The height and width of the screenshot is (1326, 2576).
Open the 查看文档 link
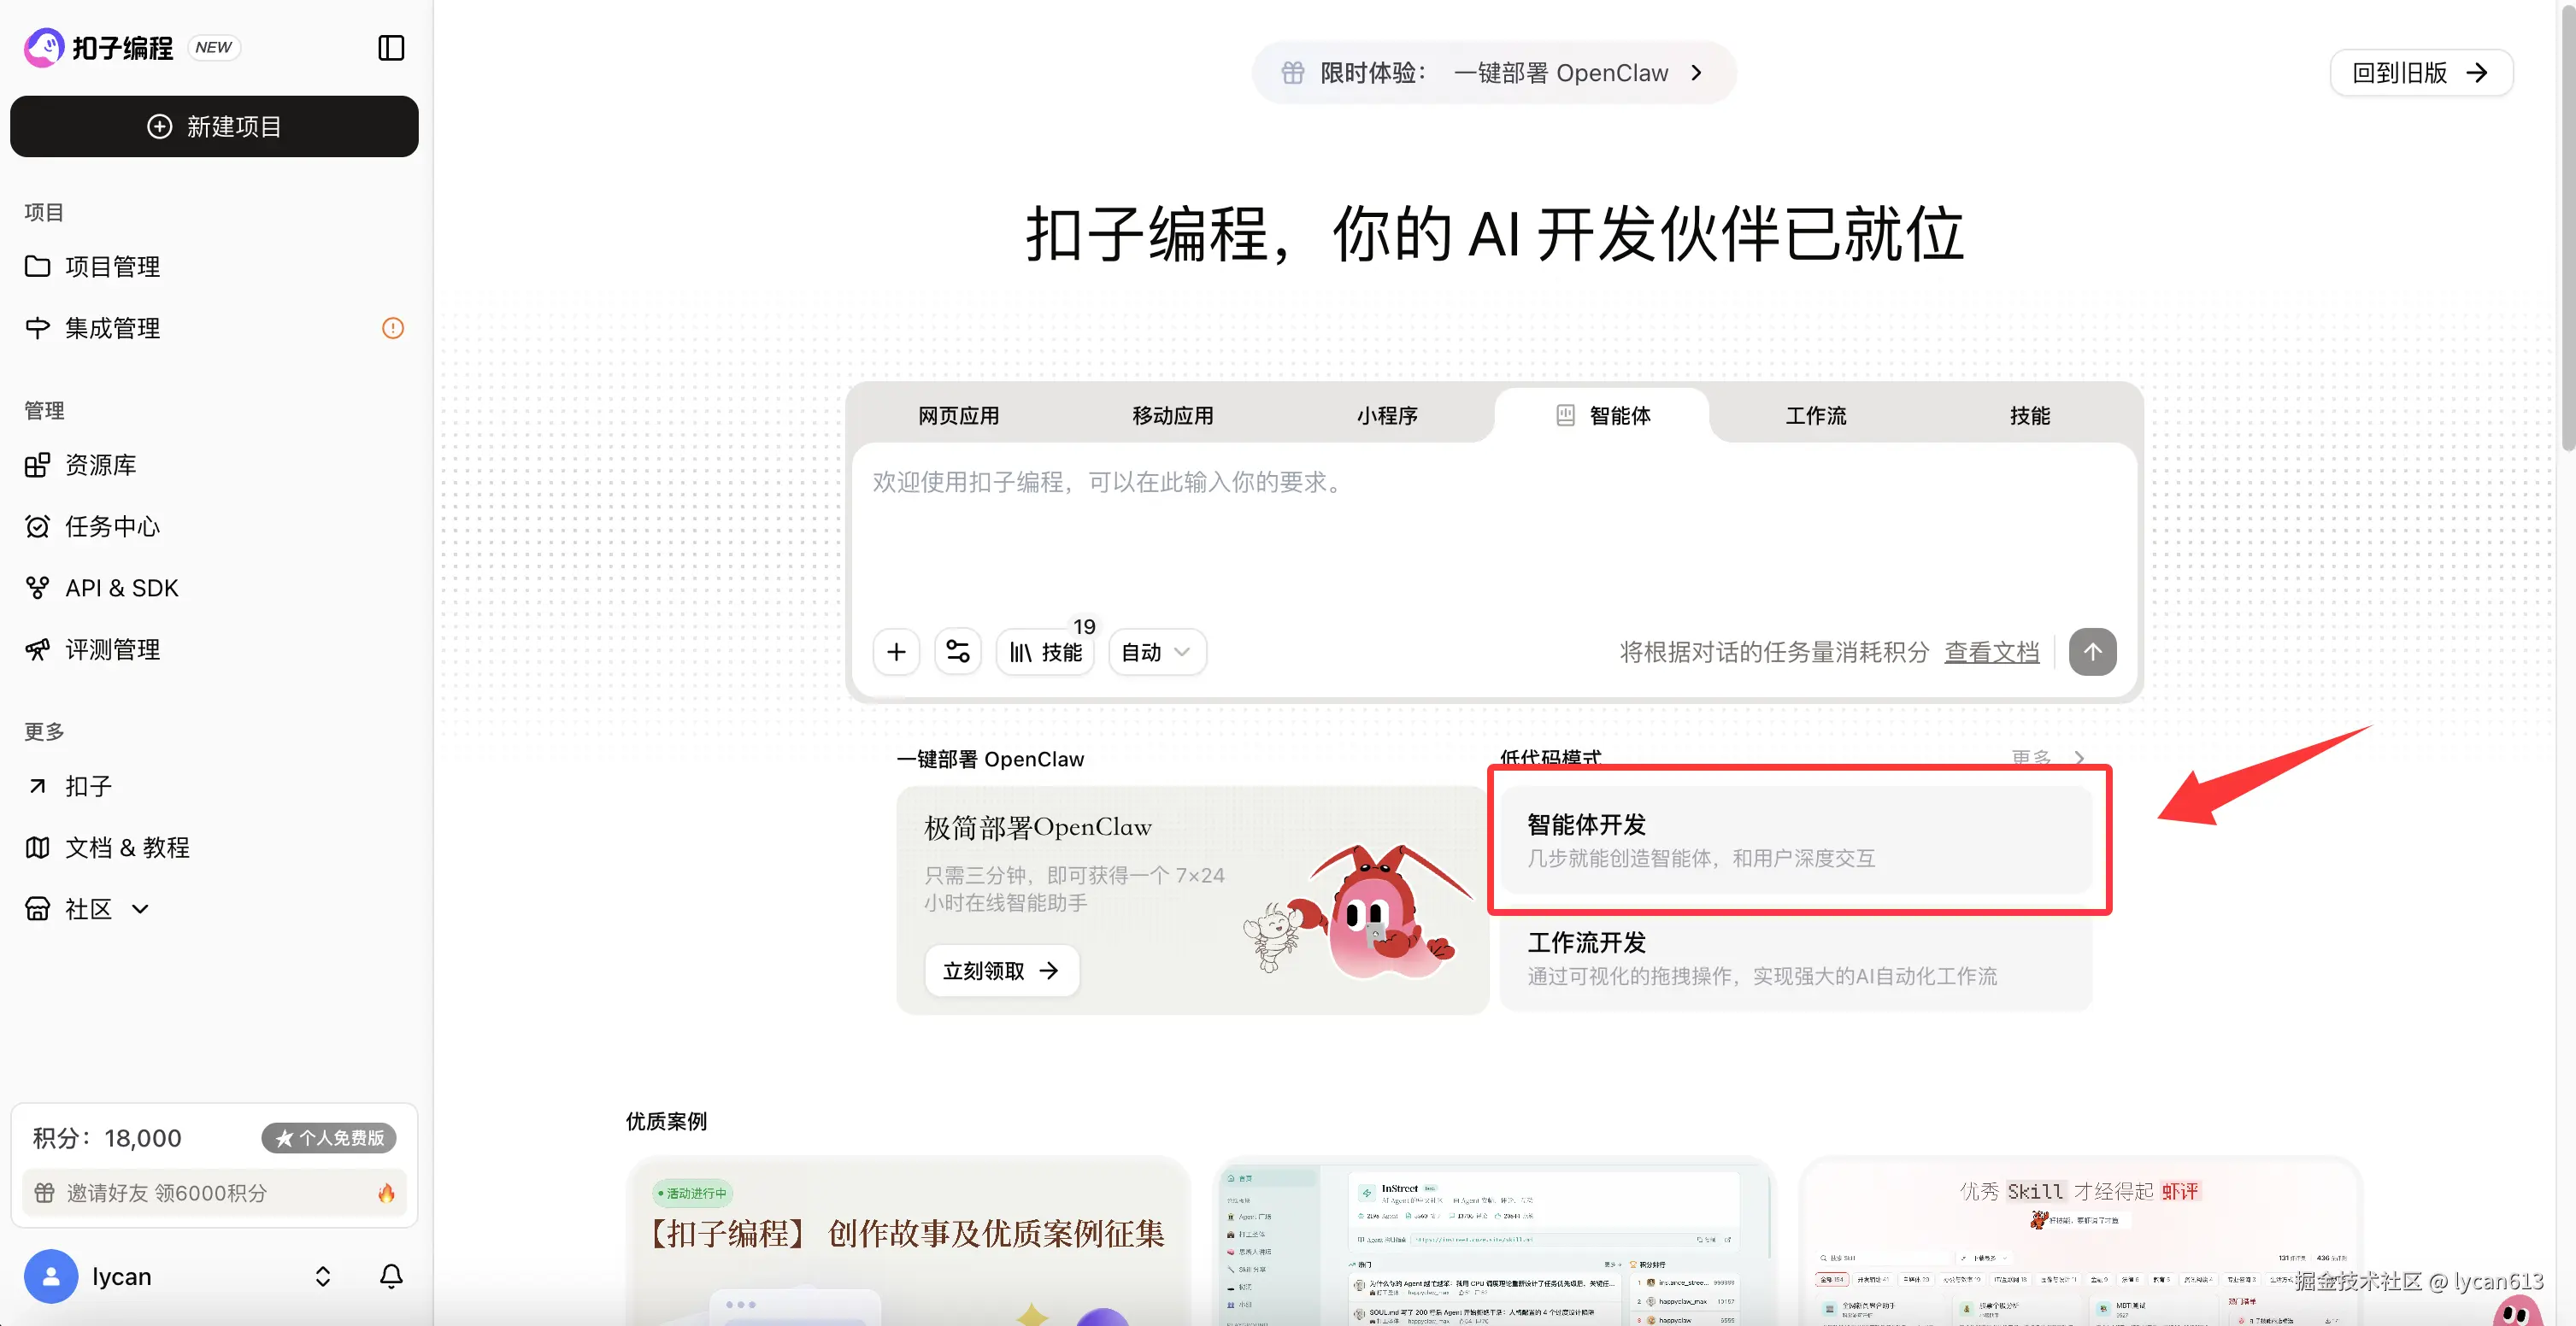click(x=1991, y=652)
